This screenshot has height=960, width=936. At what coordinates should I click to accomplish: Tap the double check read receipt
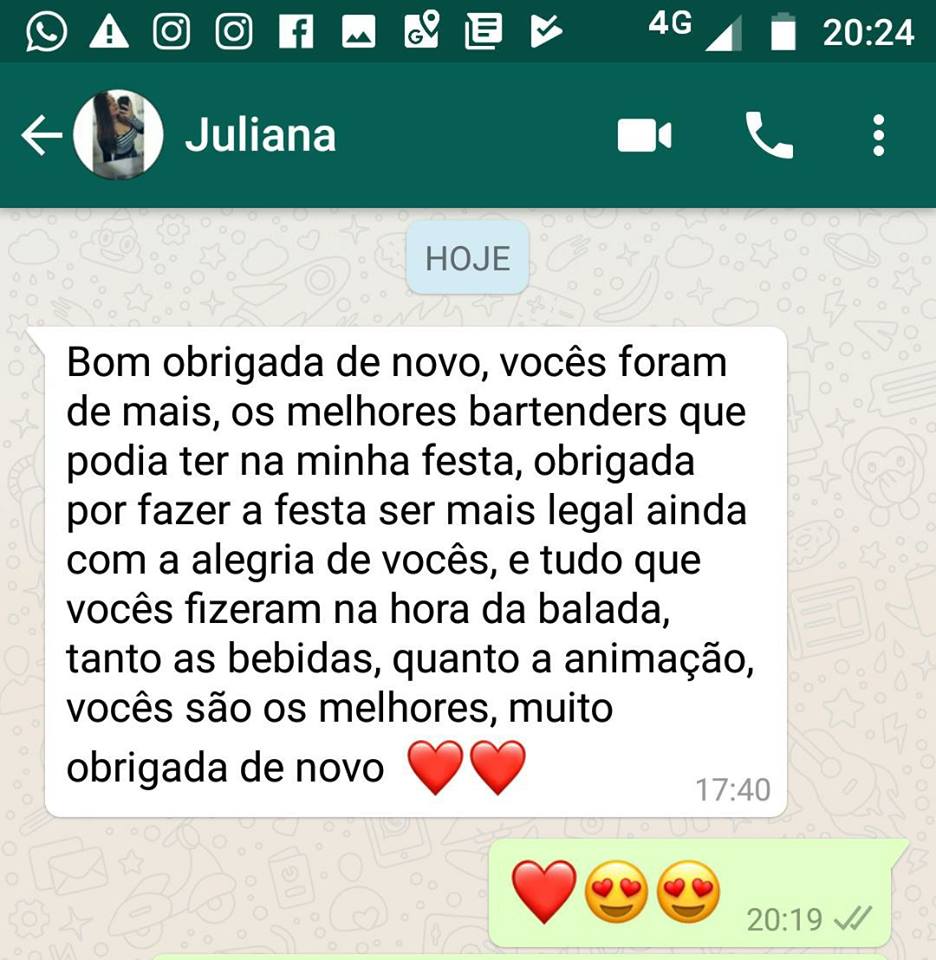click(853, 919)
